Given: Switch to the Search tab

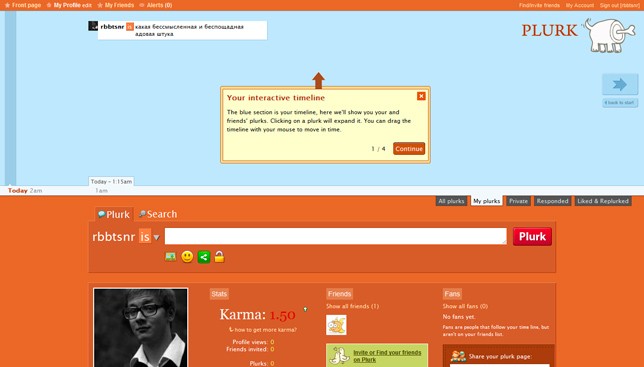Looking at the screenshot, I should pyautogui.click(x=158, y=214).
